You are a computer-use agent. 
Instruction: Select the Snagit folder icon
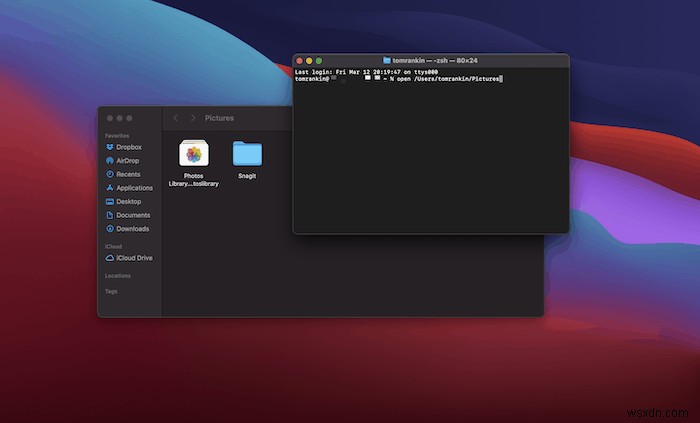tap(247, 153)
